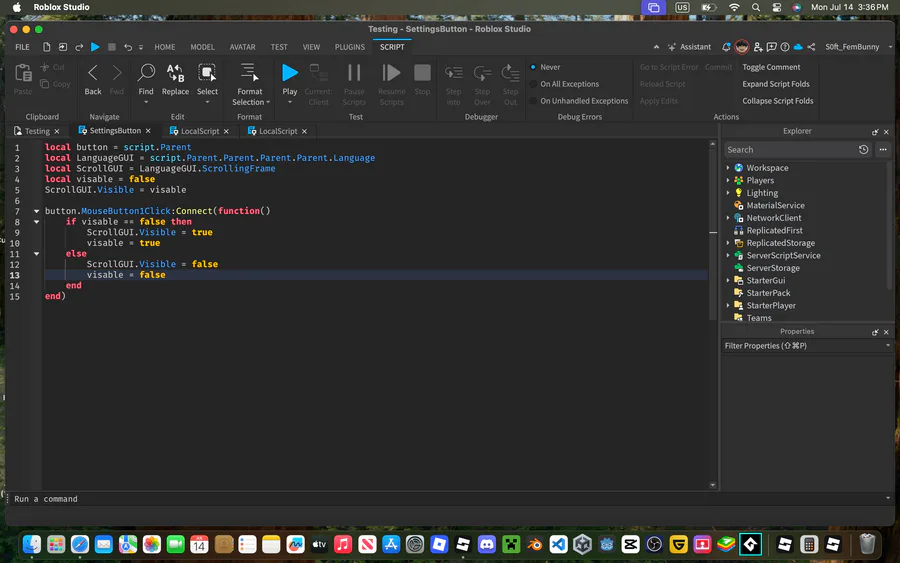This screenshot has width=900, height=563.
Task: Collapse the if block fold at line 8
Action: 36,222
